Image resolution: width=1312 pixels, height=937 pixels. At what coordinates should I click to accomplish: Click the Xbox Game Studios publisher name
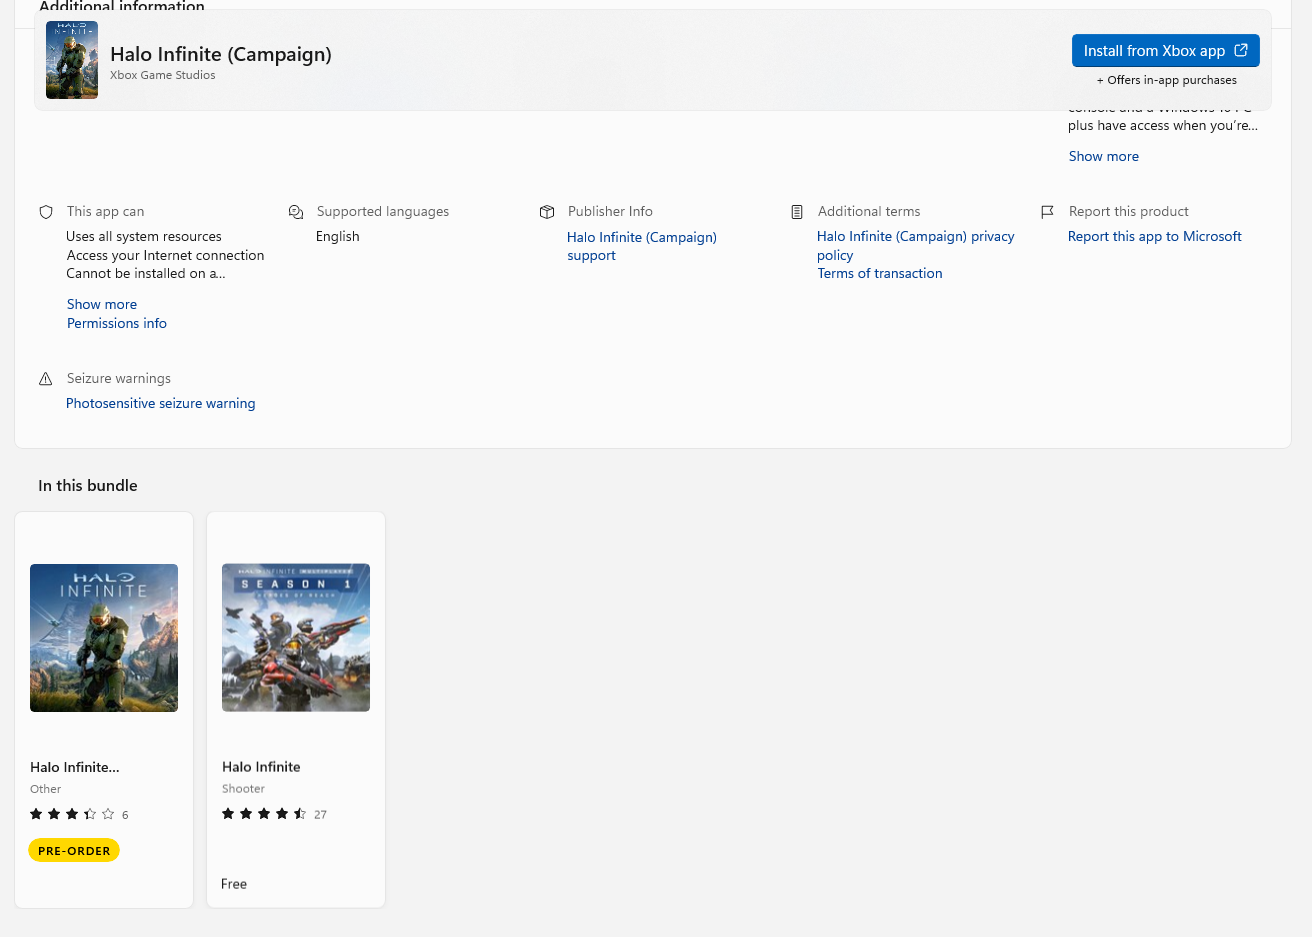pos(163,75)
